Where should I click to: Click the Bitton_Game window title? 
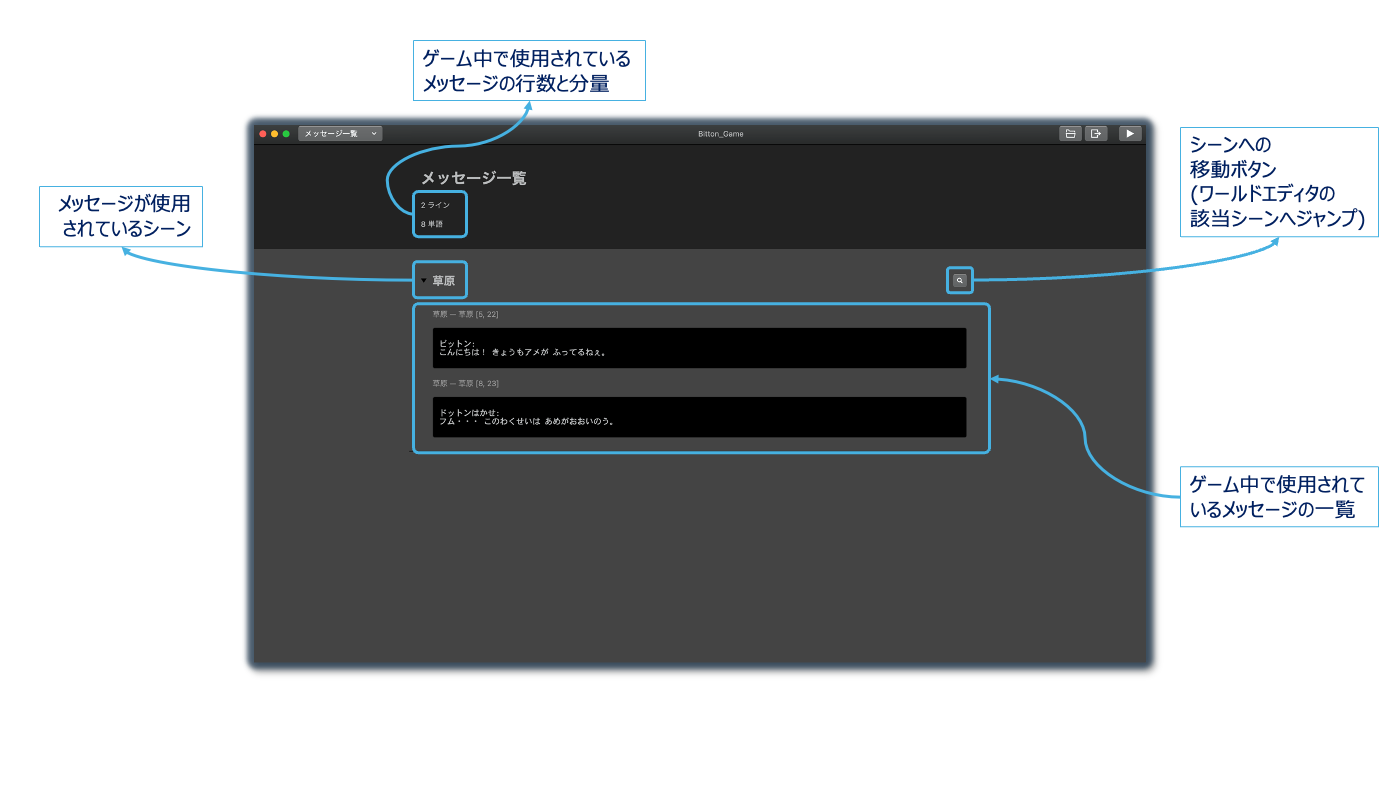(x=720, y=134)
